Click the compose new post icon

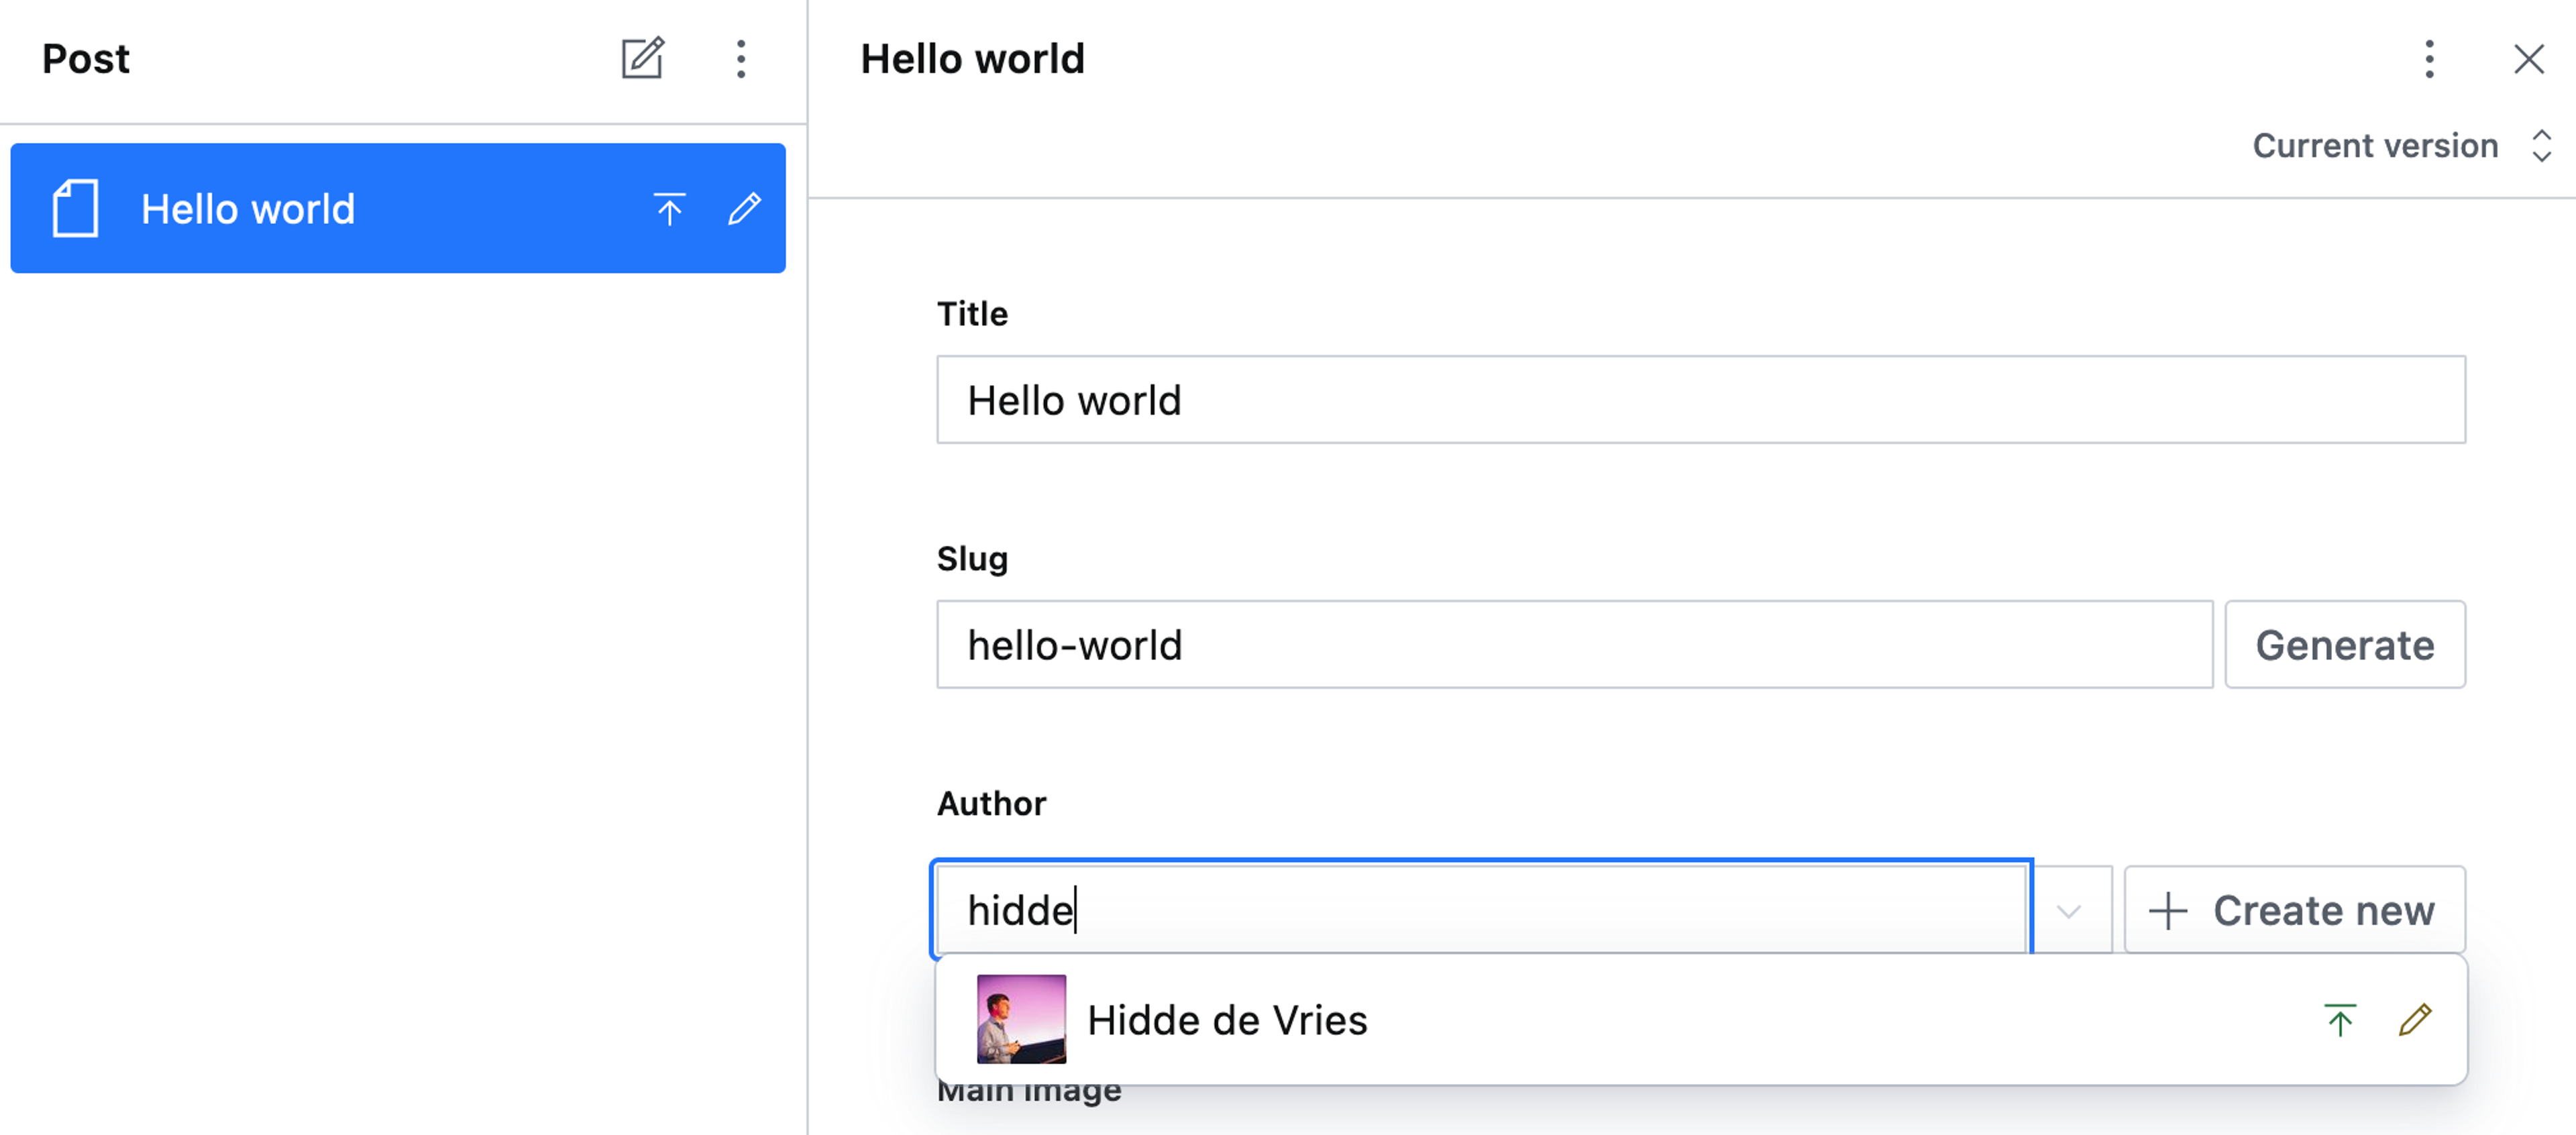[642, 59]
